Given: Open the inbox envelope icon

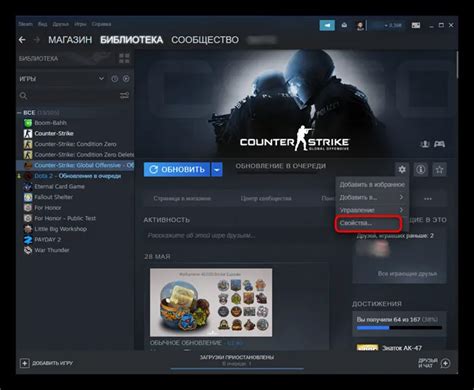Looking at the screenshot, I should (x=344, y=25).
